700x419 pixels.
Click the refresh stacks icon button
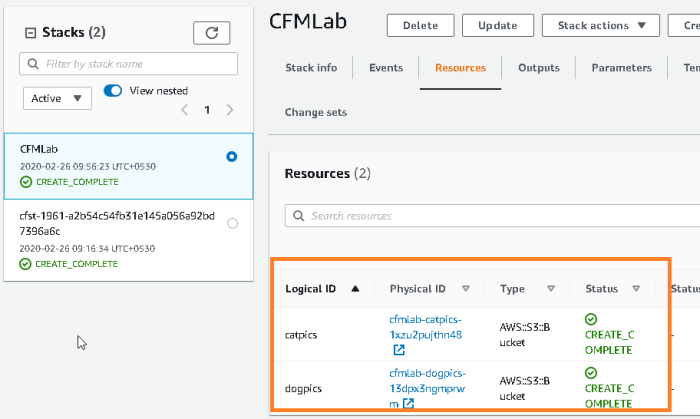211,33
